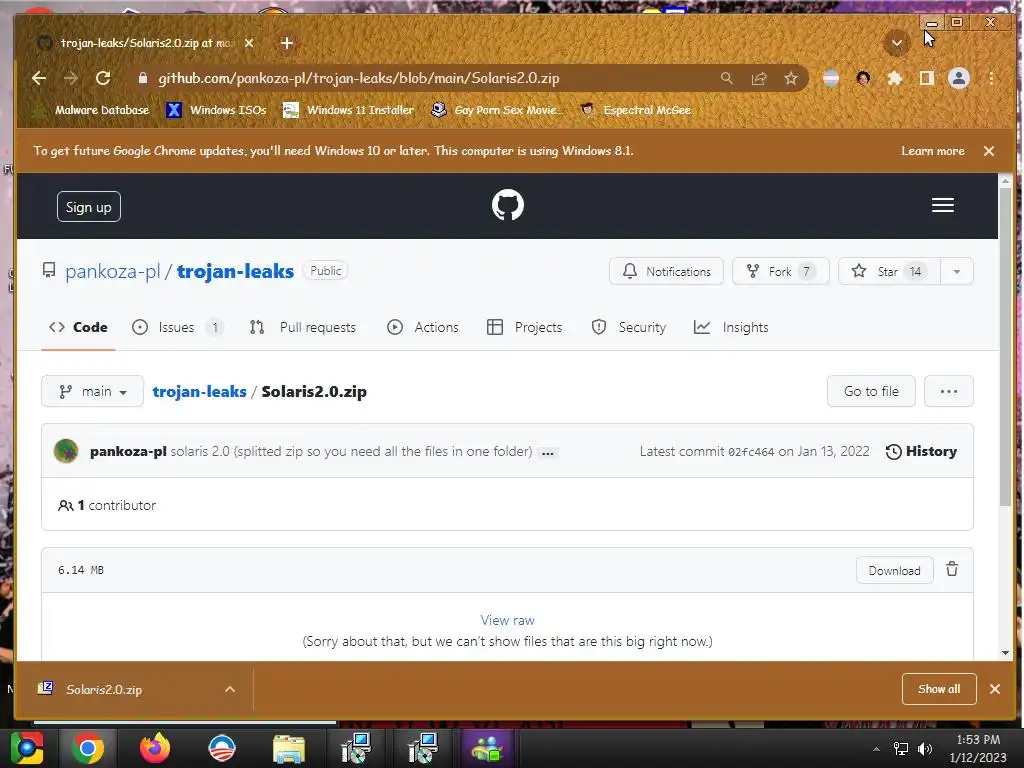The height and width of the screenshot is (768, 1024).
Task: Open the file History link
Action: click(x=921, y=451)
